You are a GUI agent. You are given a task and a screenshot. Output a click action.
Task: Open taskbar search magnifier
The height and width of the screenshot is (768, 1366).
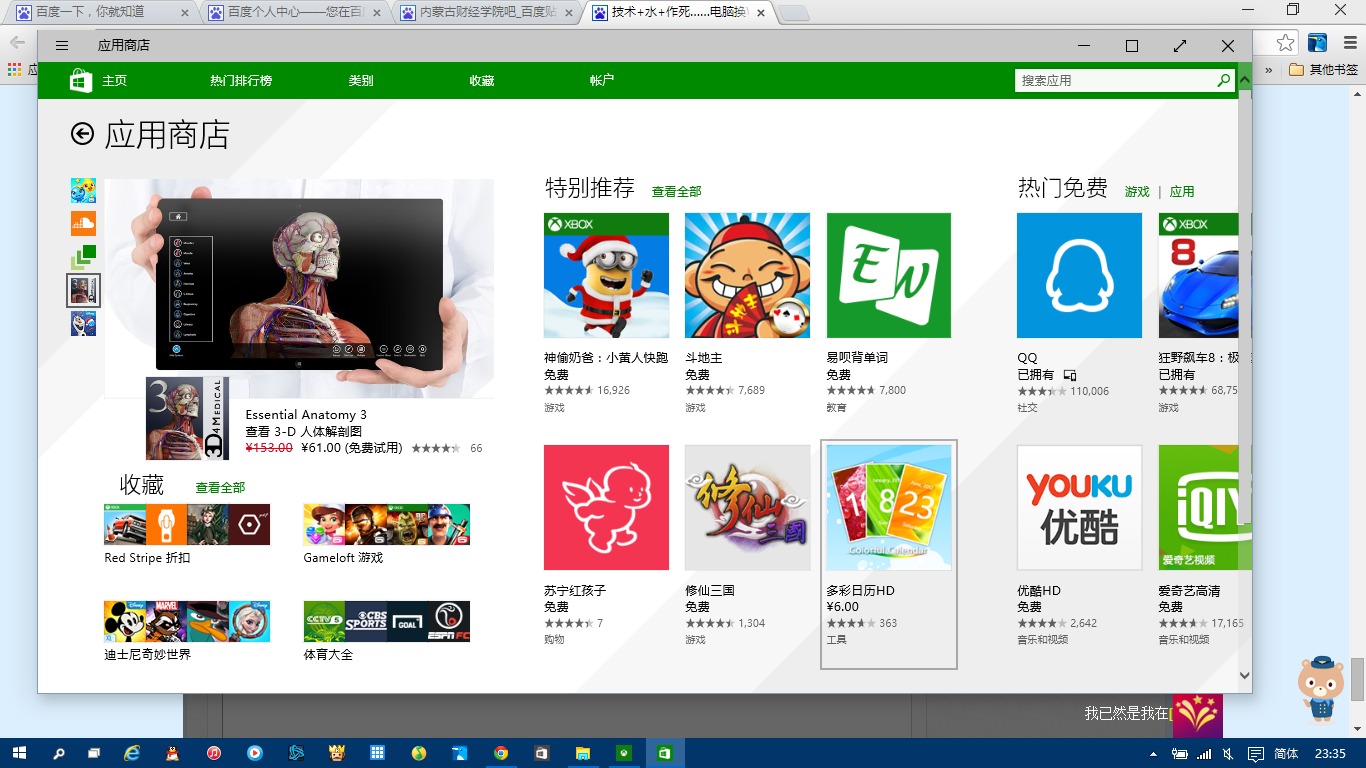point(59,753)
